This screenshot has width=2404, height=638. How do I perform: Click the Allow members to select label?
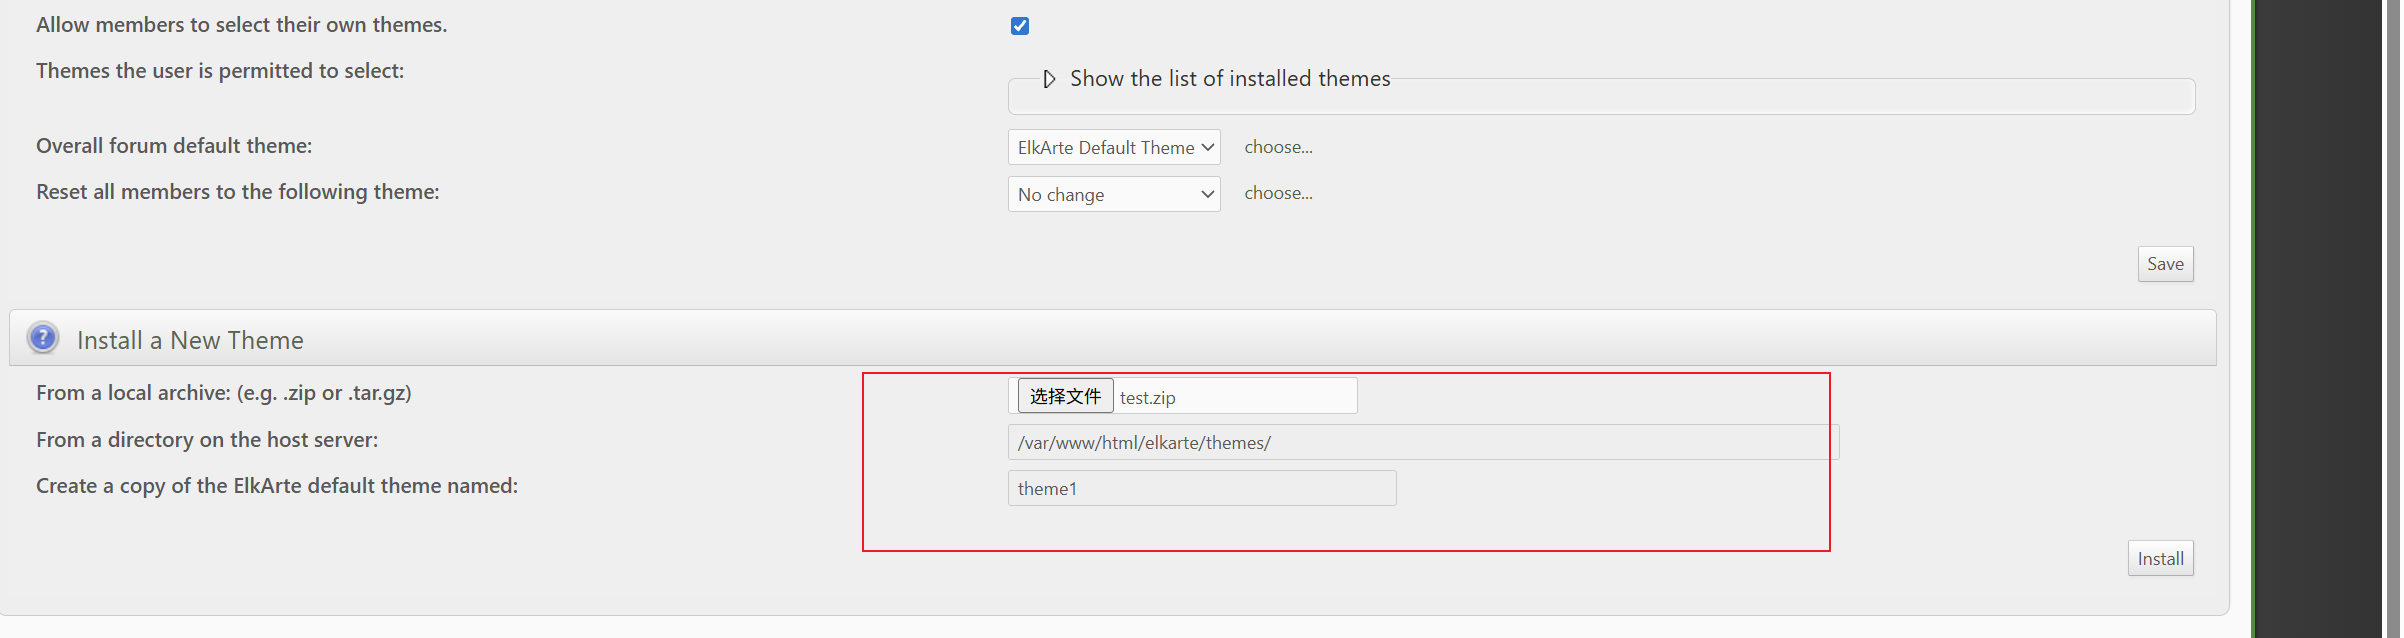(x=242, y=25)
